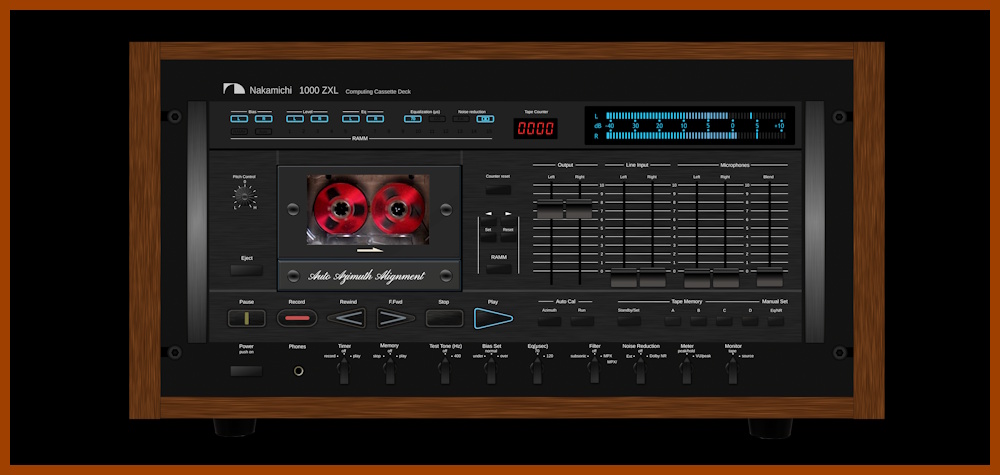1000x475 pixels.
Task: Toggle the Filter subsonic/off/MPX switch
Action: point(594,370)
